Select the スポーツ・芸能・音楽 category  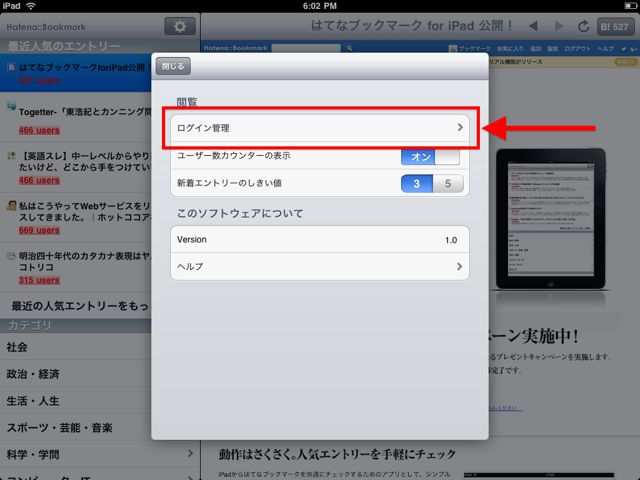point(76,427)
